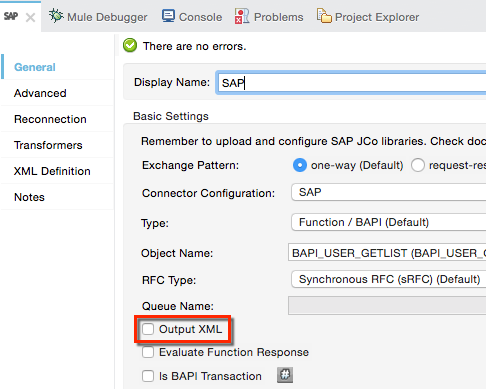The image size is (486, 389).
Task: Select the SAP editor tab
Action: (11, 16)
